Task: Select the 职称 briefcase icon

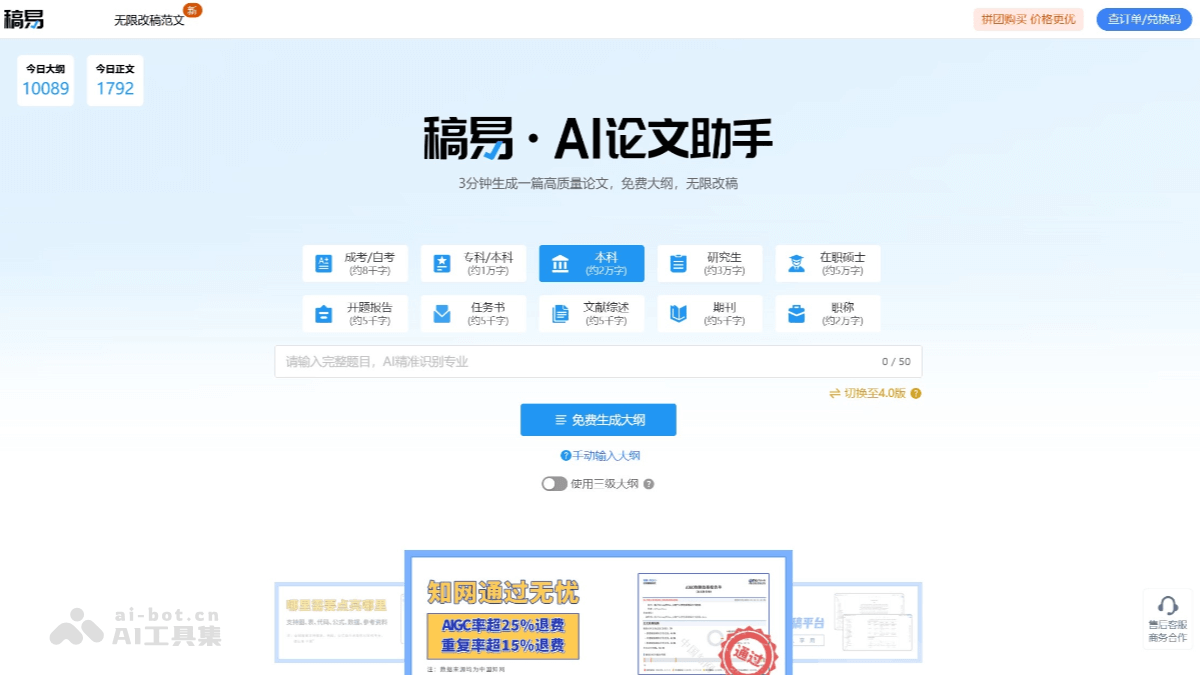Action: [796, 313]
